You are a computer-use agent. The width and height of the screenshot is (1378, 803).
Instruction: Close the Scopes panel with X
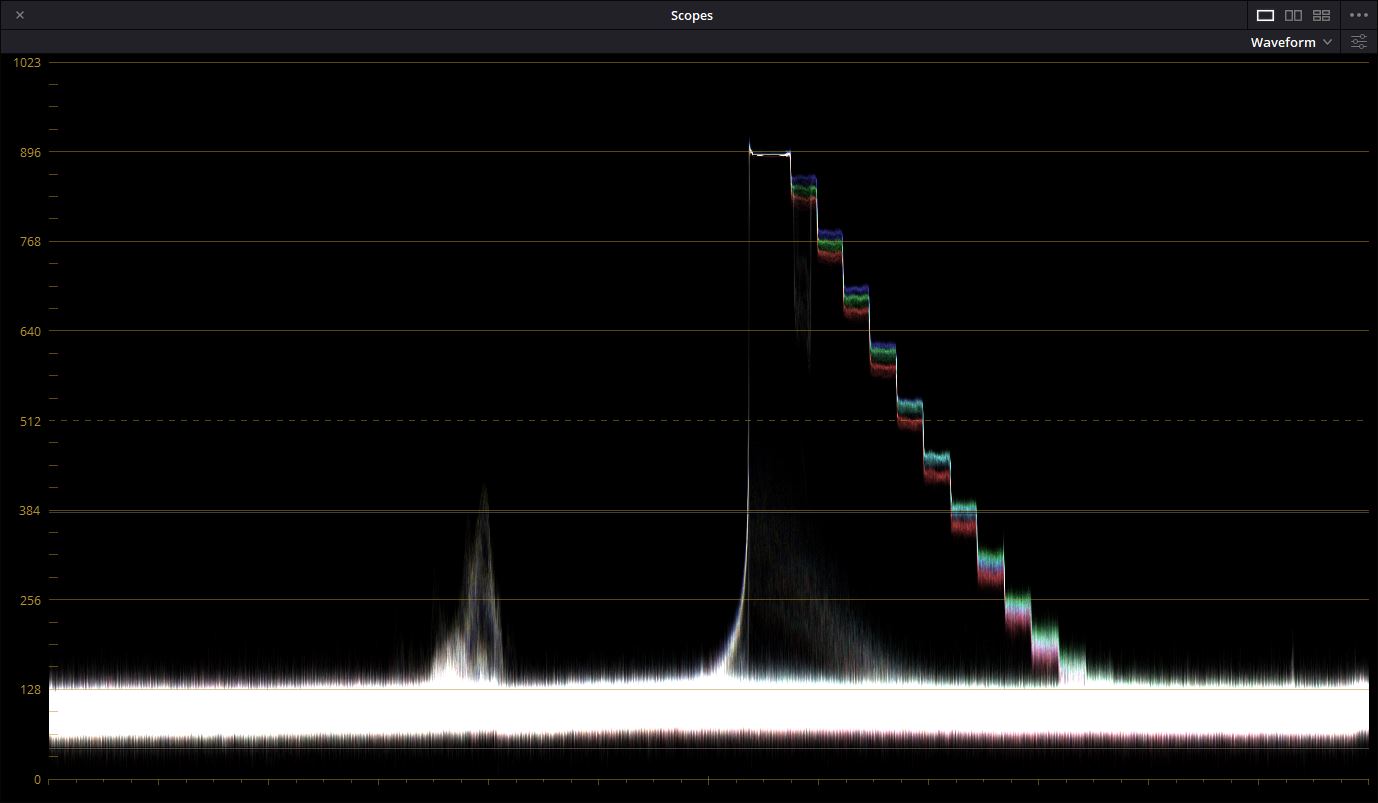click(20, 15)
